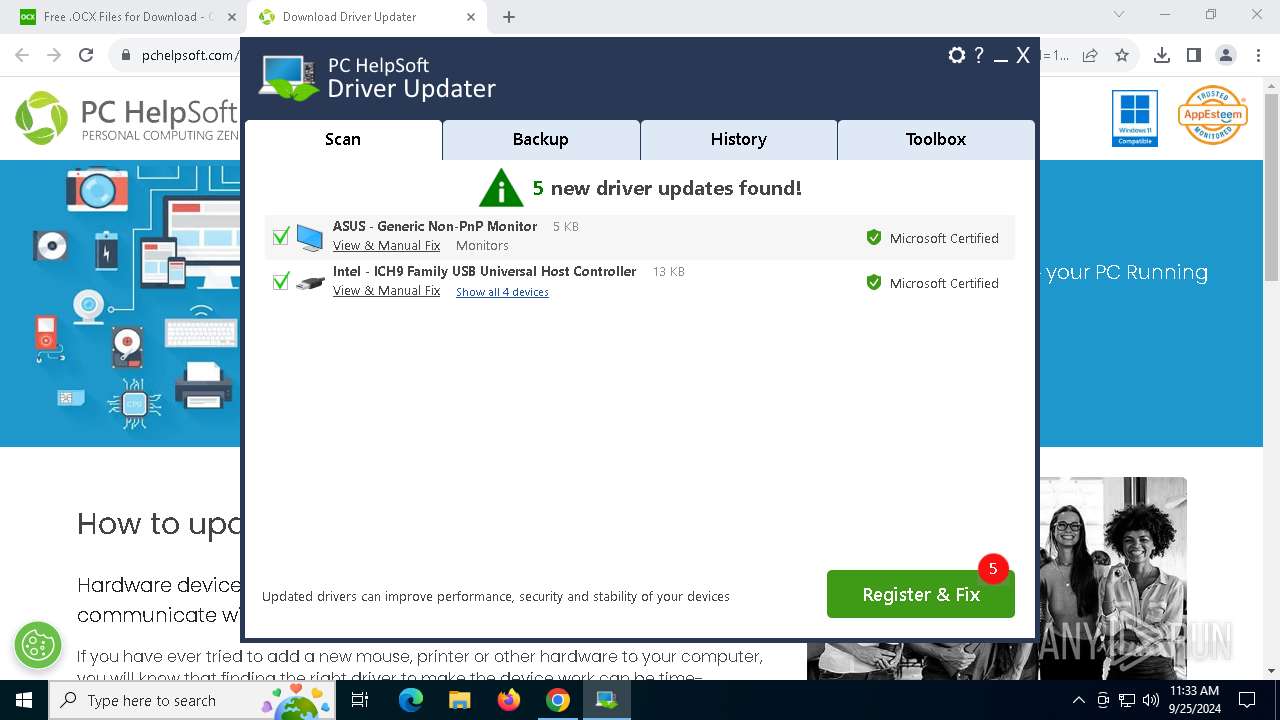The image size is (1280, 720).
Task: Click the Driver Updater logo icon
Action: [x=288, y=78]
